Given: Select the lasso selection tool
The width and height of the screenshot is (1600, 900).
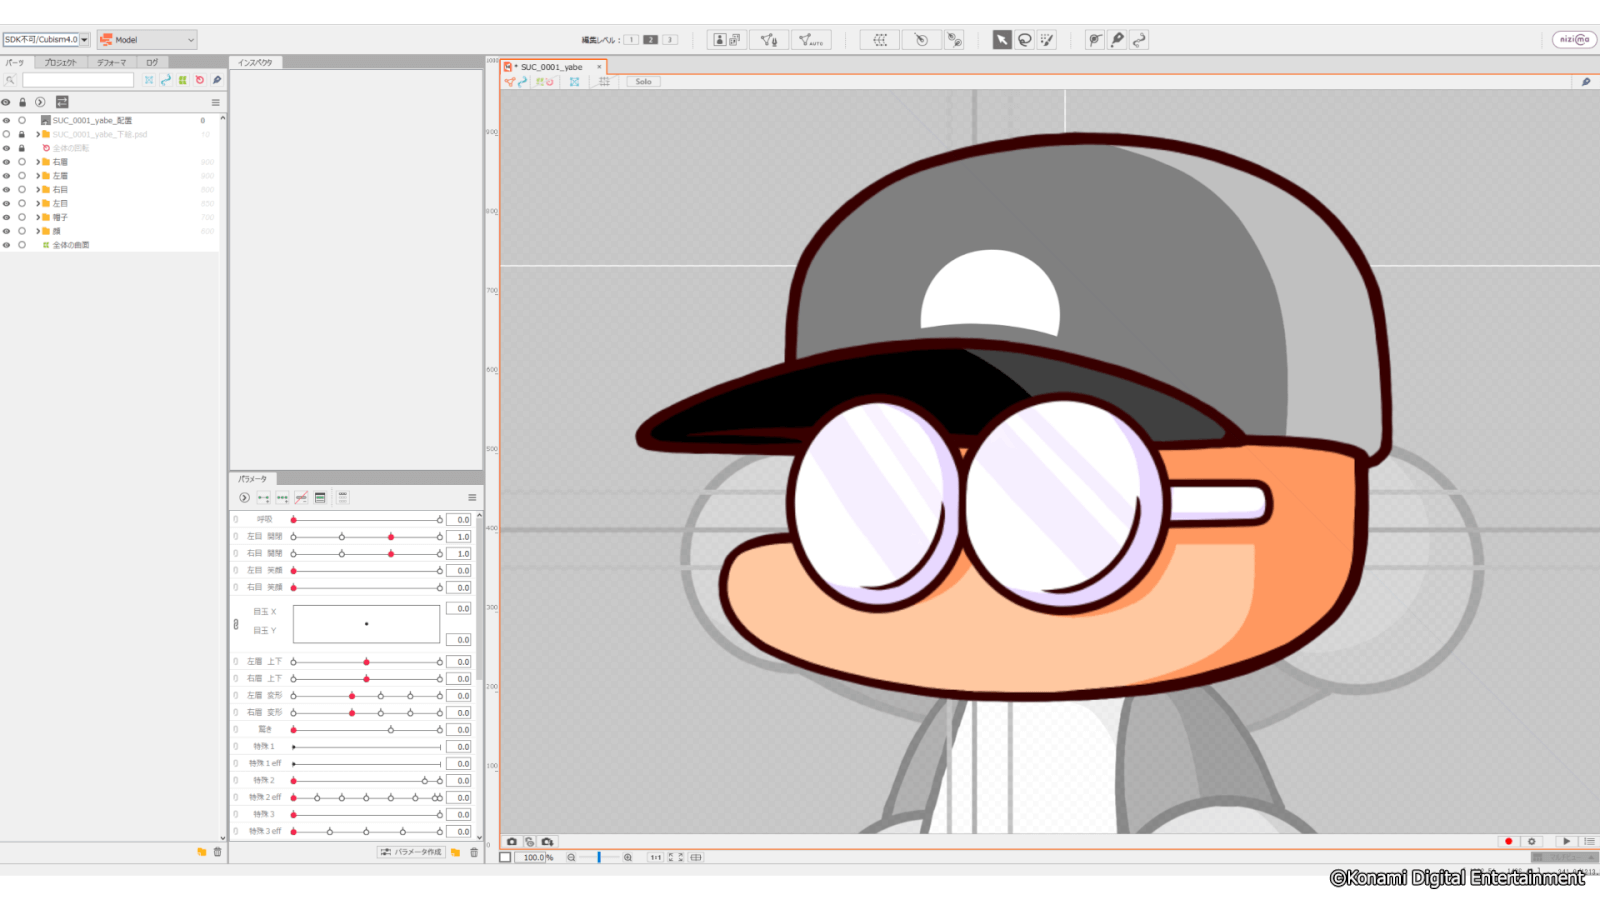Looking at the screenshot, I should coord(1025,40).
